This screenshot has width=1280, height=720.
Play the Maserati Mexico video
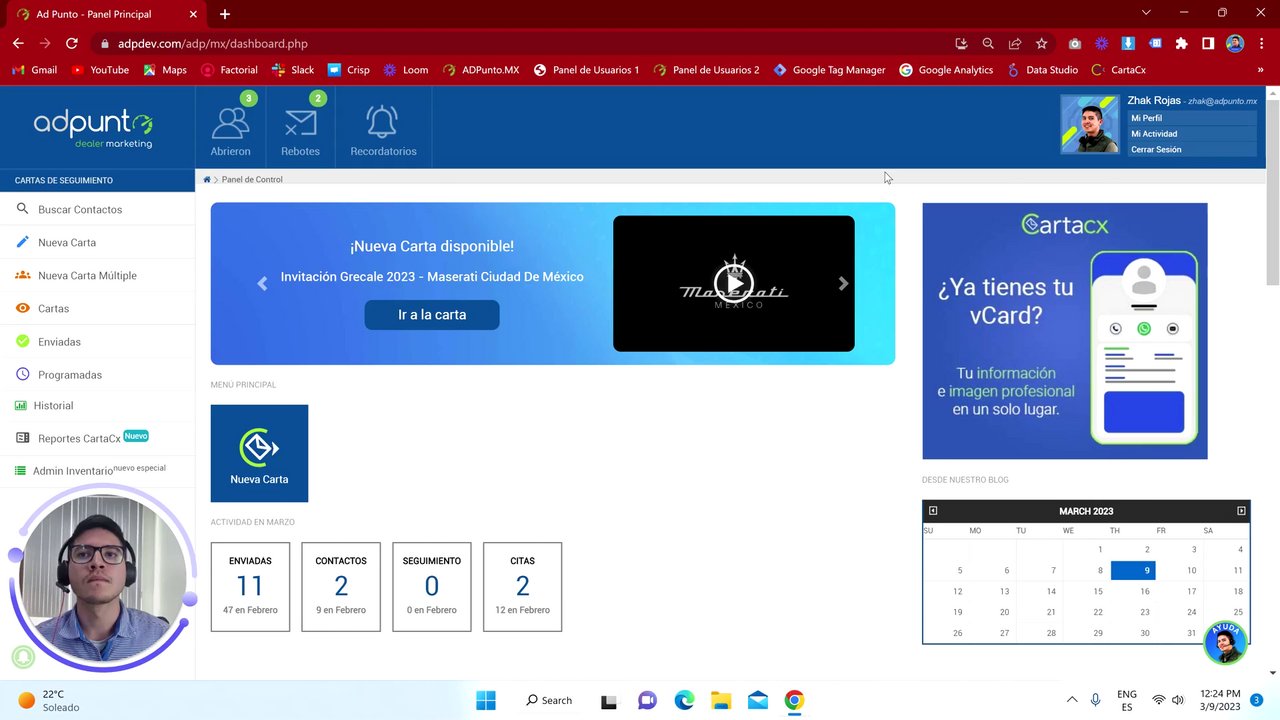click(x=734, y=283)
